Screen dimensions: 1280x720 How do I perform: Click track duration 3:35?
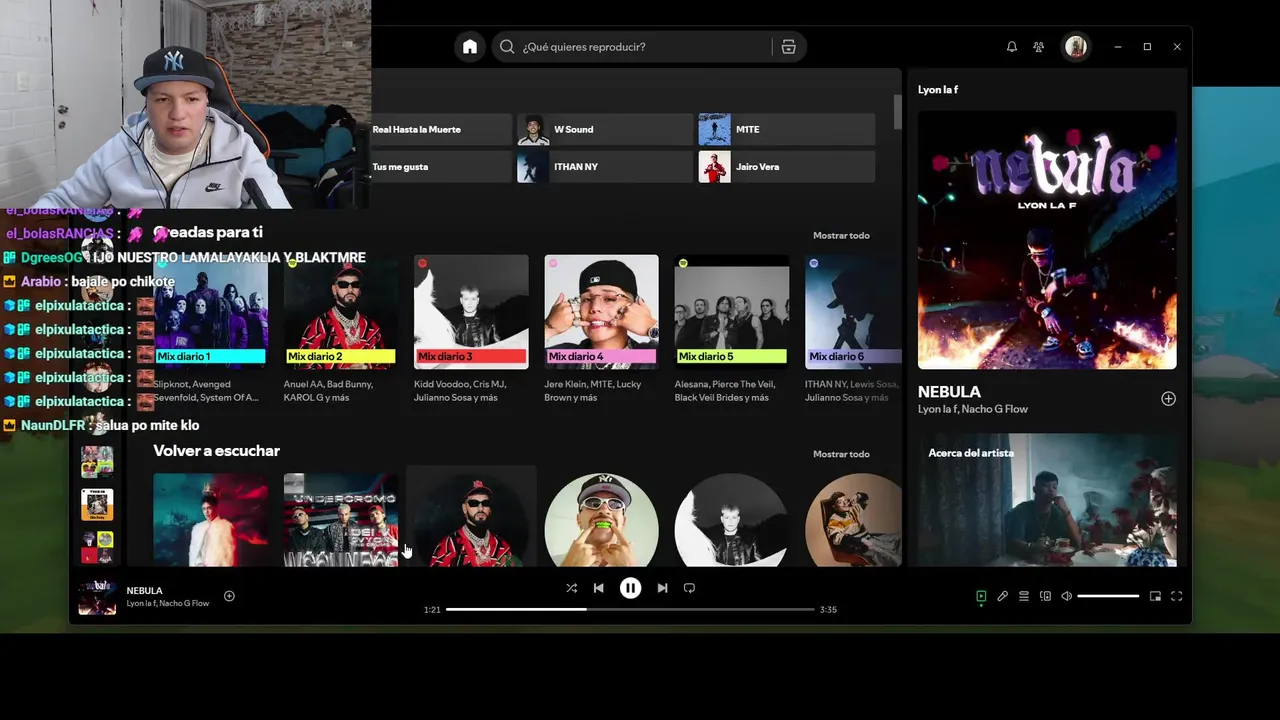click(x=828, y=610)
